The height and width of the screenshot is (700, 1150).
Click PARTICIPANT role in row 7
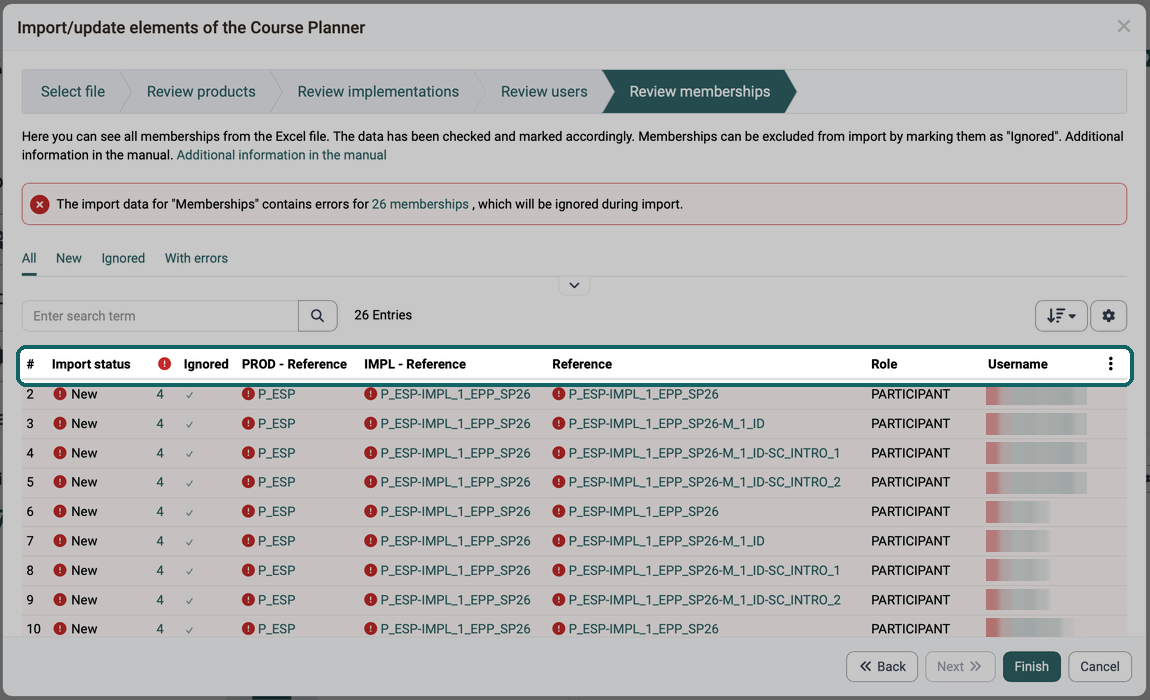[x=910, y=541]
